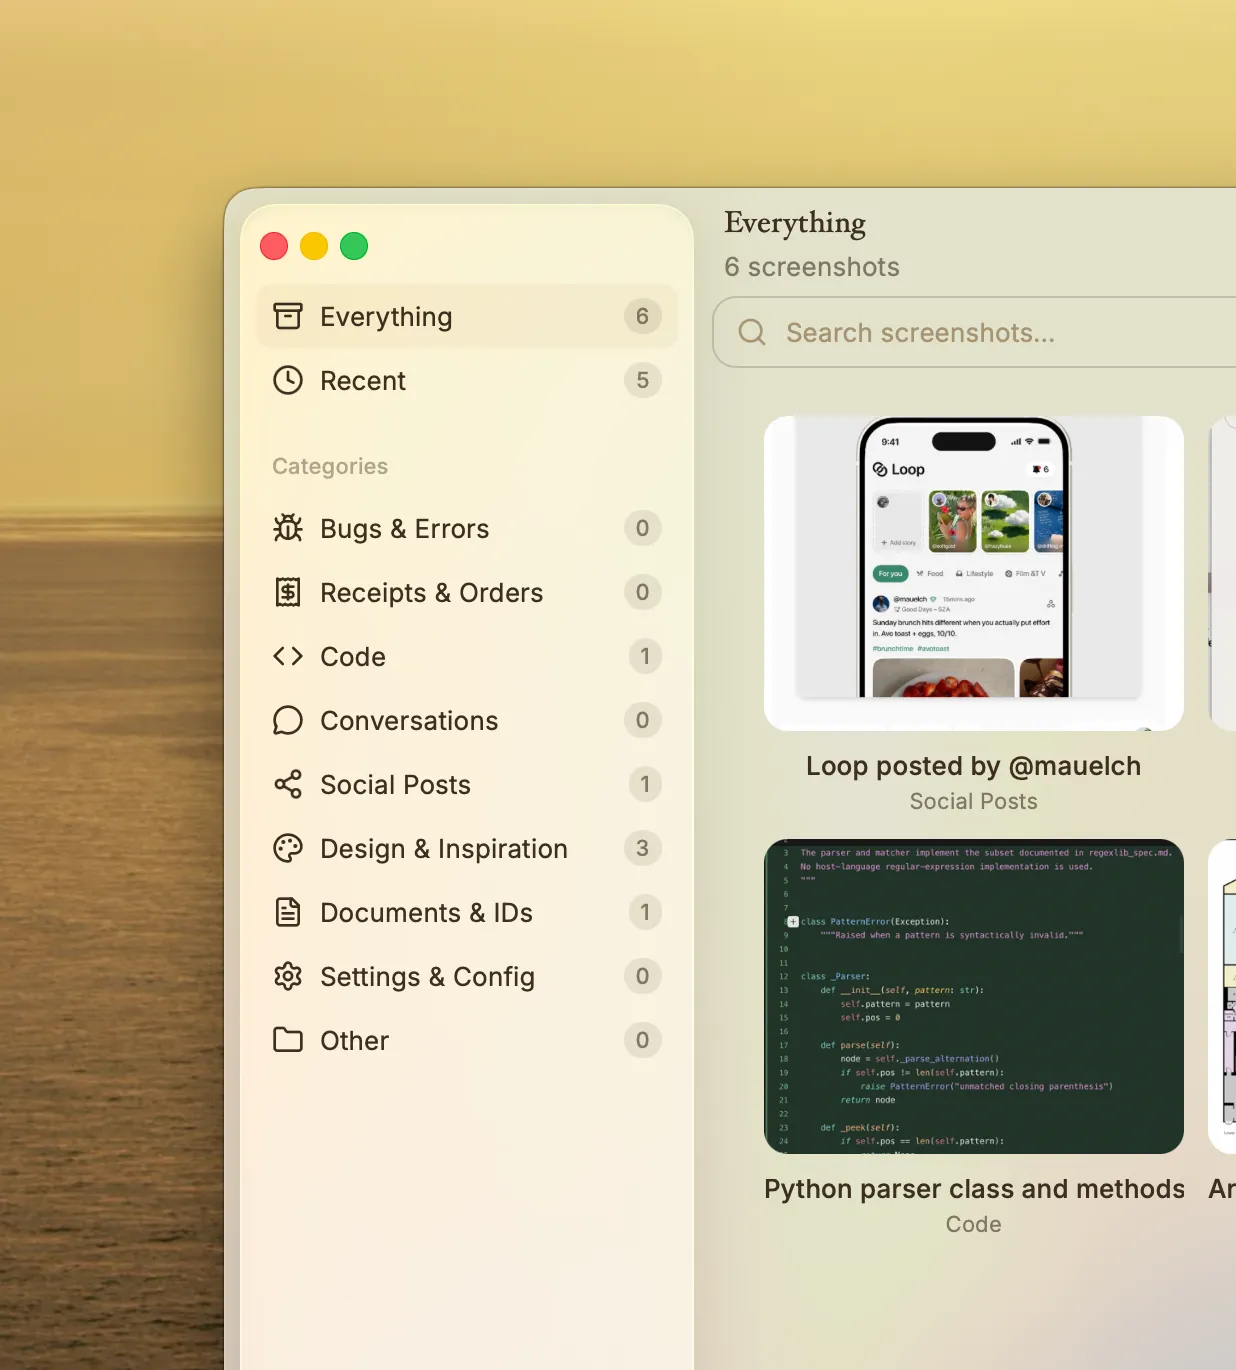Close the window with the red button

(274, 246)
